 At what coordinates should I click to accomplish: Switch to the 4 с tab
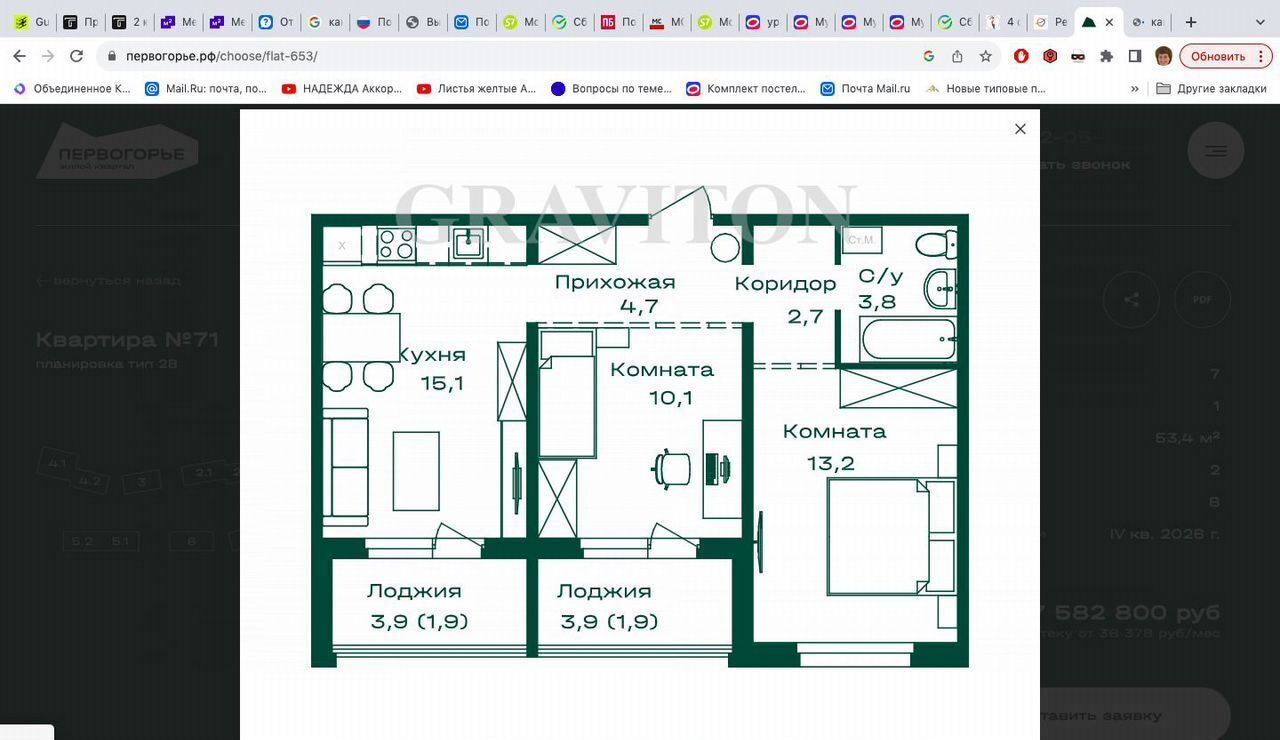1003,22
